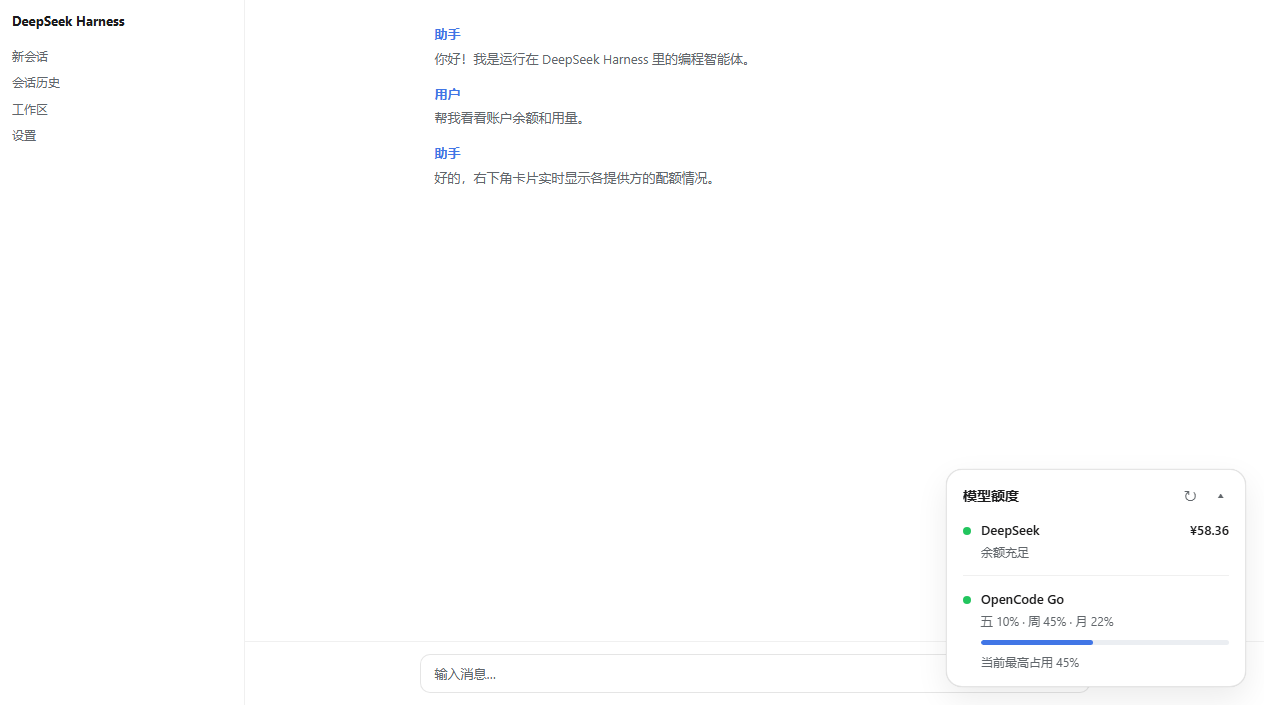Select the DeepSeek provider name
The image size is (1264, 705).
pos(1010,531)
